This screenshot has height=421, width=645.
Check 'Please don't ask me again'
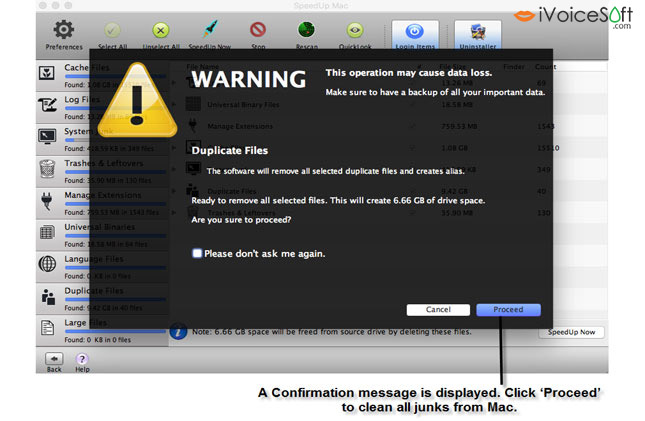tap(197, 254)
